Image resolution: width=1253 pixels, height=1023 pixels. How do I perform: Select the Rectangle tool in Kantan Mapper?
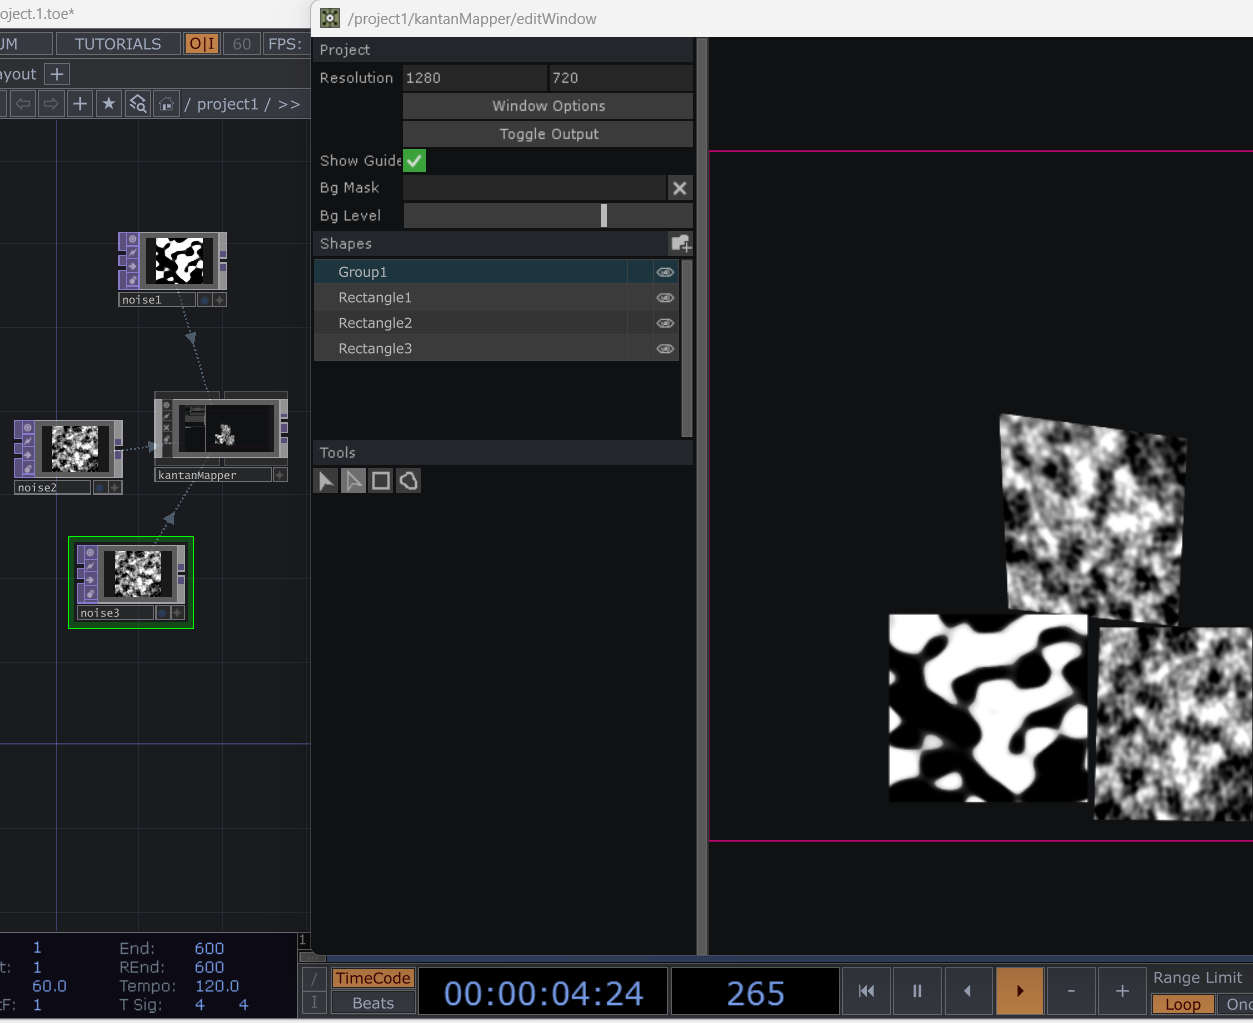[381, 481]
